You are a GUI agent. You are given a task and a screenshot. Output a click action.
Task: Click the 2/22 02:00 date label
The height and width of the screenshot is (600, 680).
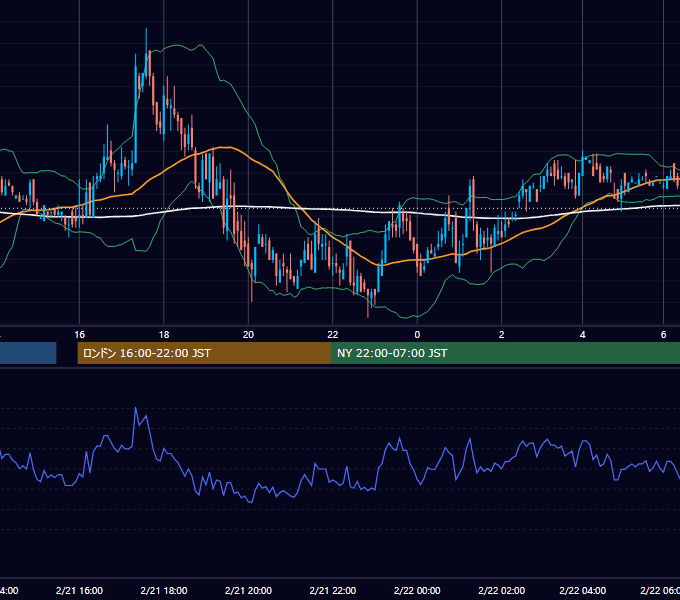pyautogui.click(x=502, y=591)
